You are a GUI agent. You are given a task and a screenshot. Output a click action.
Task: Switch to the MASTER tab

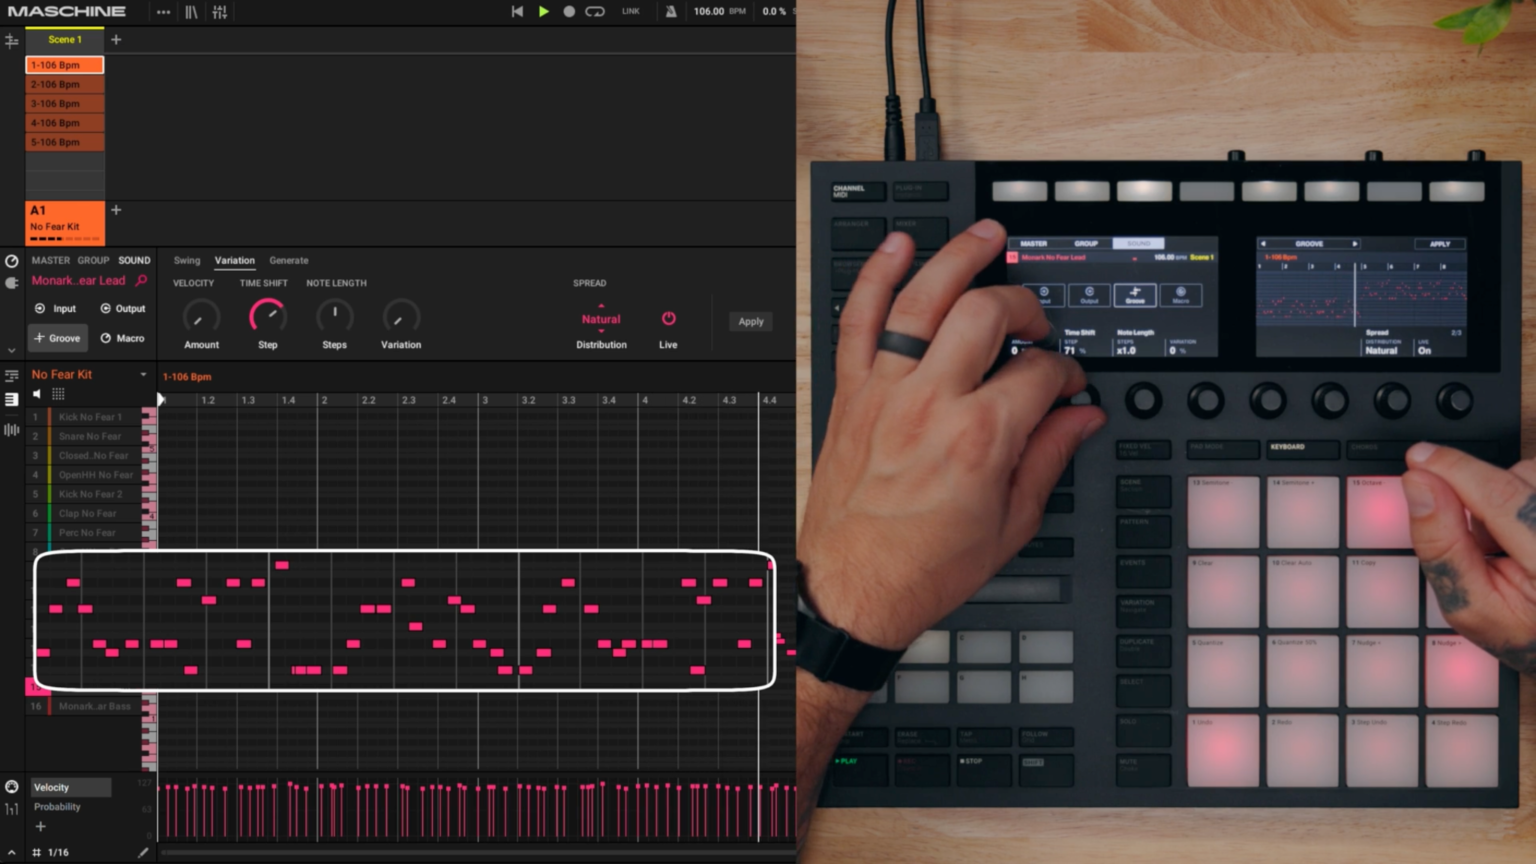pos(51,260)
